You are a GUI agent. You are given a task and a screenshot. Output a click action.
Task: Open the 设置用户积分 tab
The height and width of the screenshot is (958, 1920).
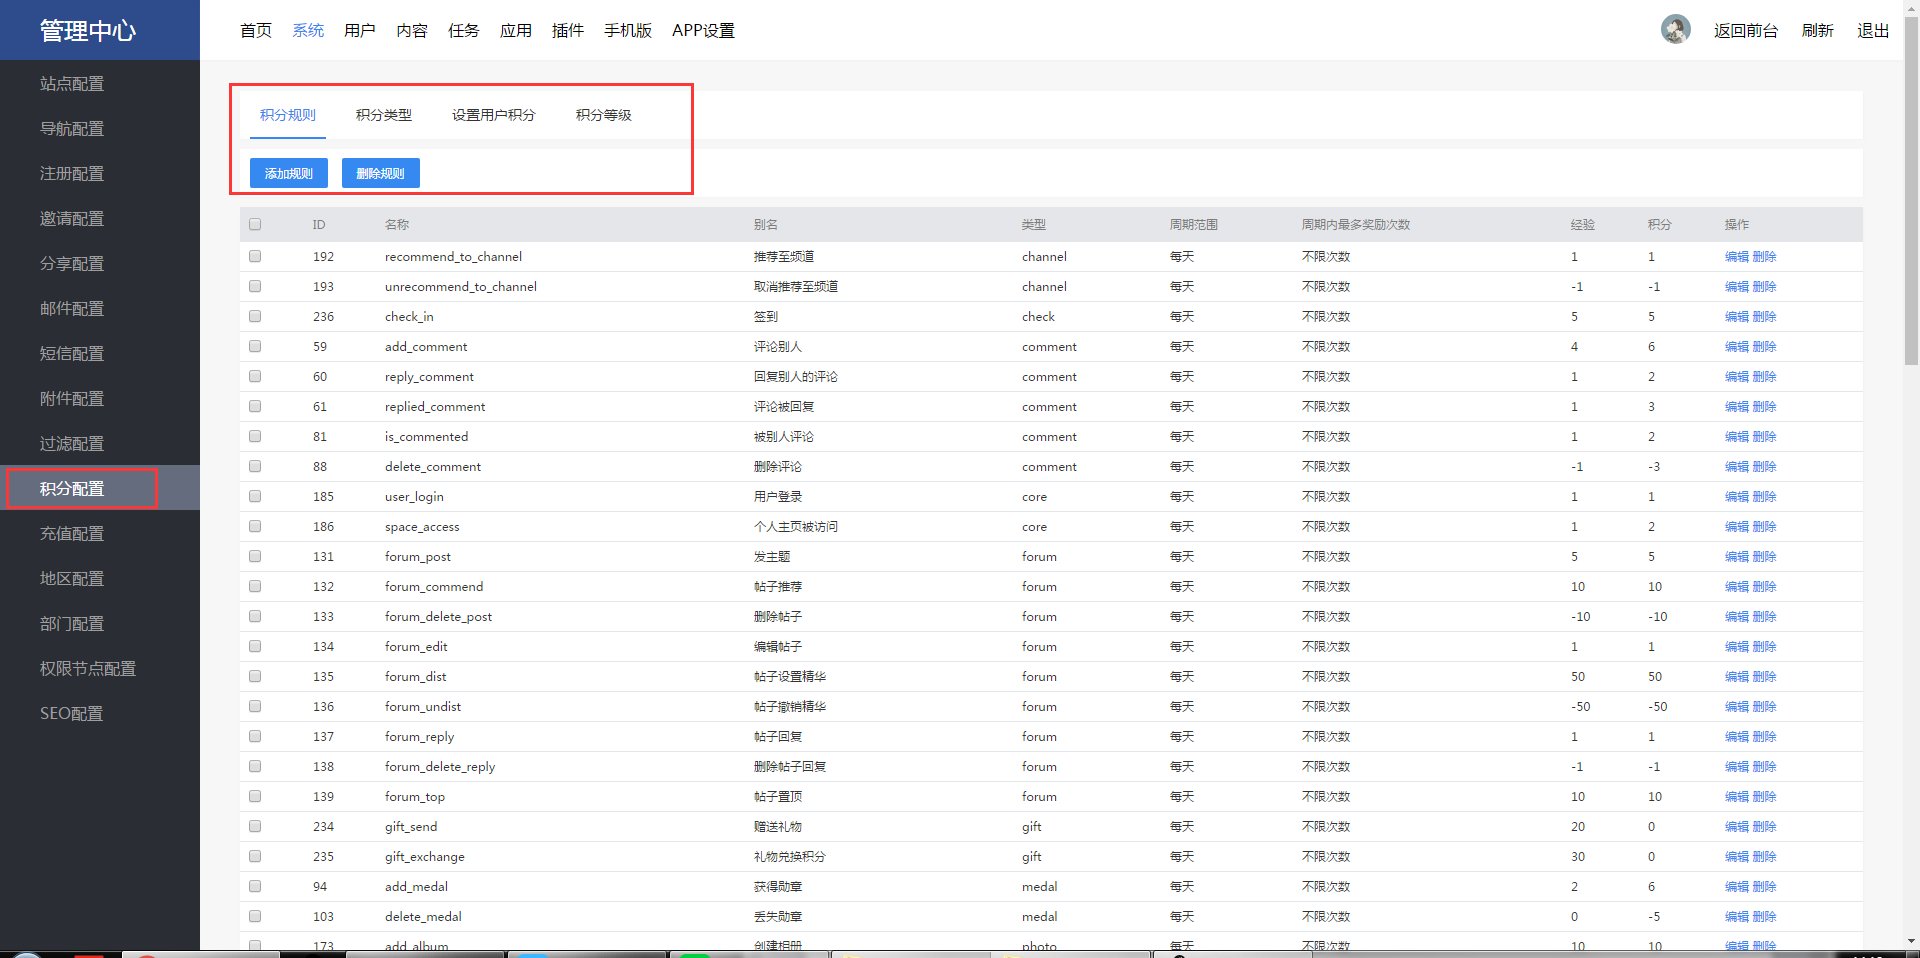click(494, 115)
